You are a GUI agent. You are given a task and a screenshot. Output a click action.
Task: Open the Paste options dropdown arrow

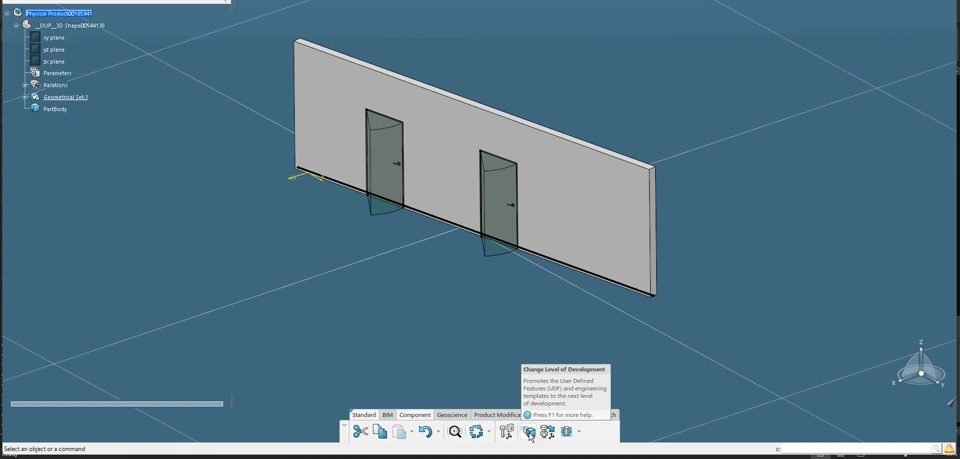[x=411, y=431]
